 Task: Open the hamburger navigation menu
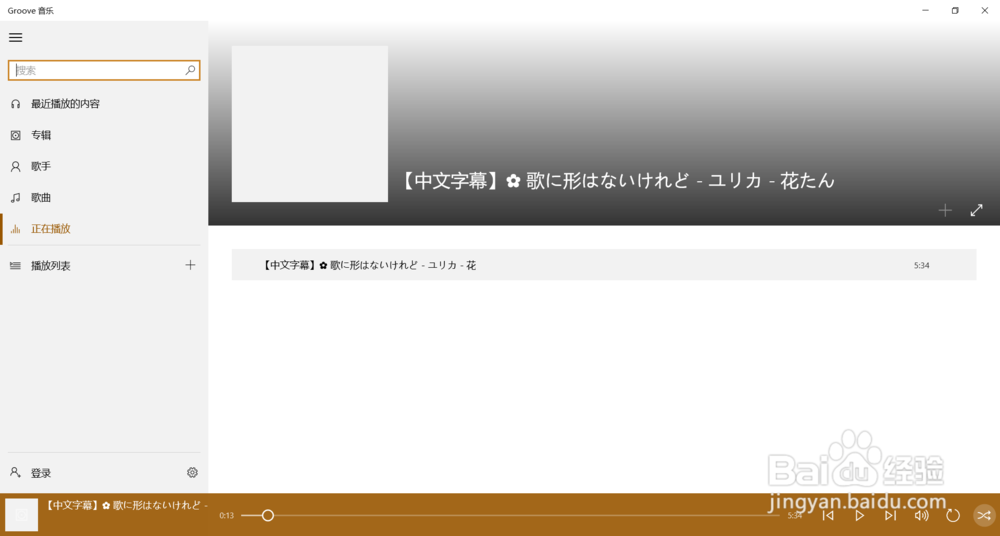click(x=15, y=38)
